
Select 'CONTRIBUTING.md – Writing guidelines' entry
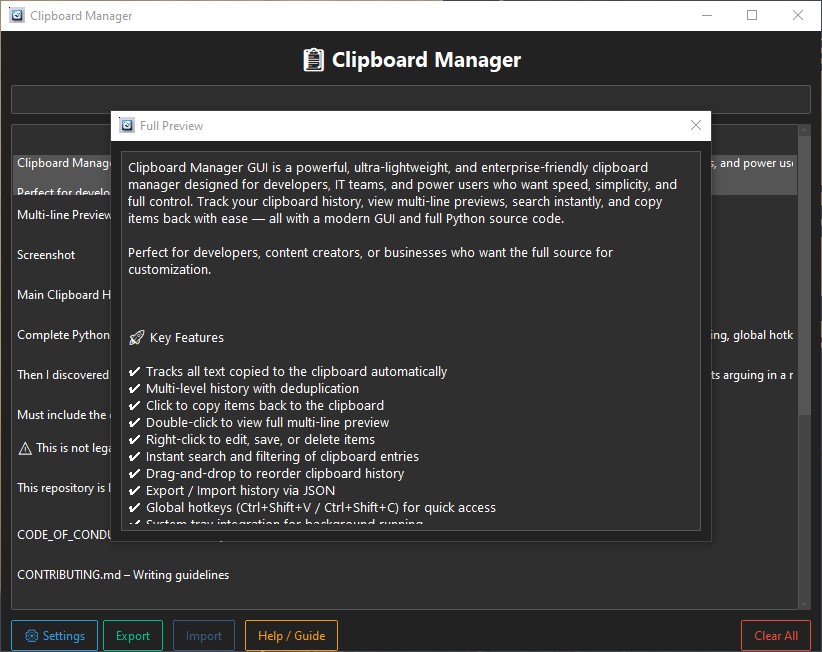(123, 575)
